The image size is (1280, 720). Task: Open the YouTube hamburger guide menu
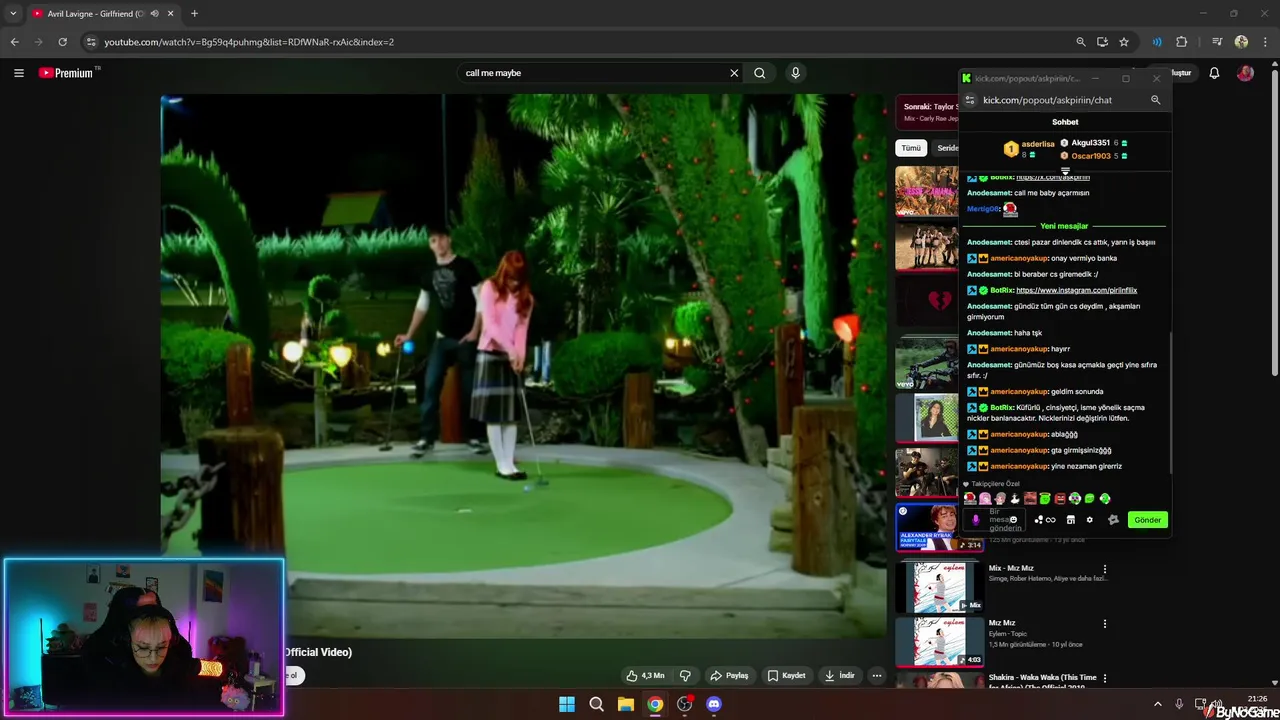[x=18, y=73]
